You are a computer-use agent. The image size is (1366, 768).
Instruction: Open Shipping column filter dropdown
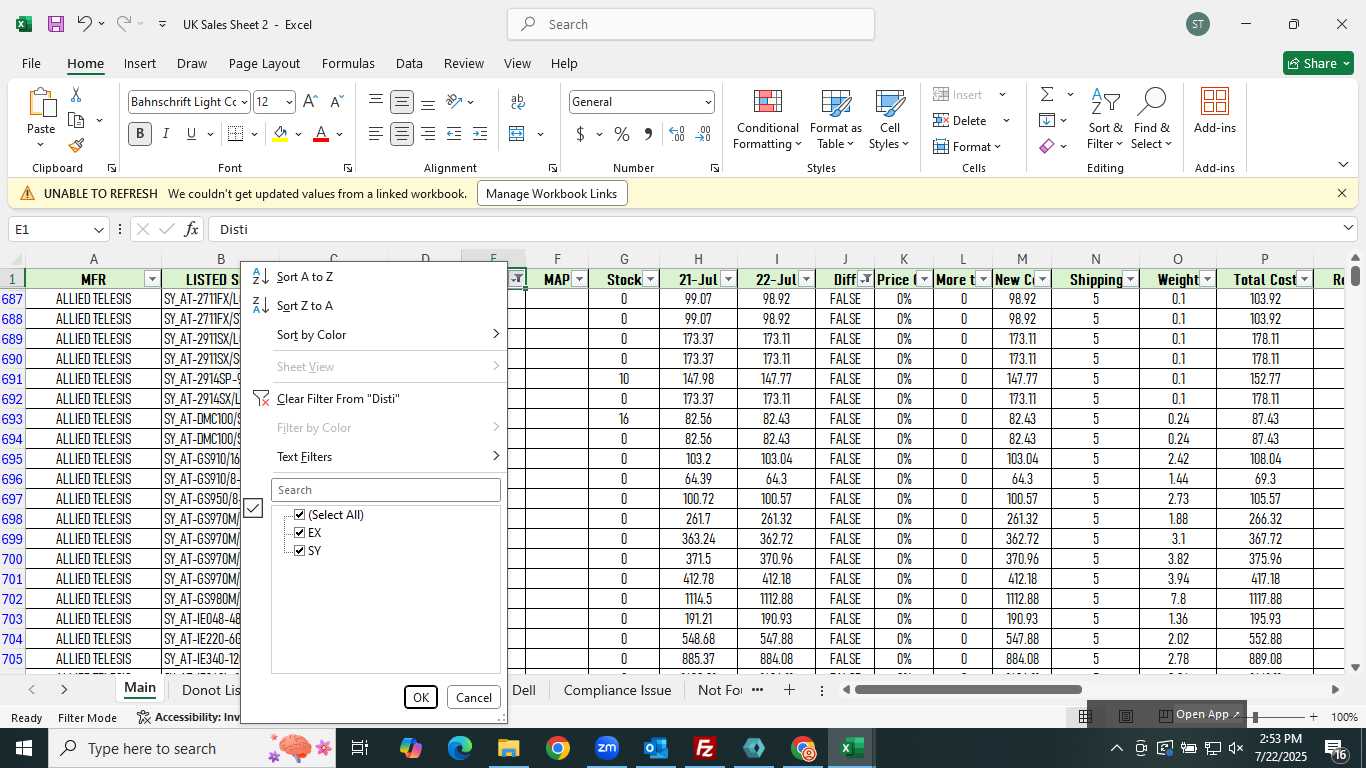click(1130, 280)
